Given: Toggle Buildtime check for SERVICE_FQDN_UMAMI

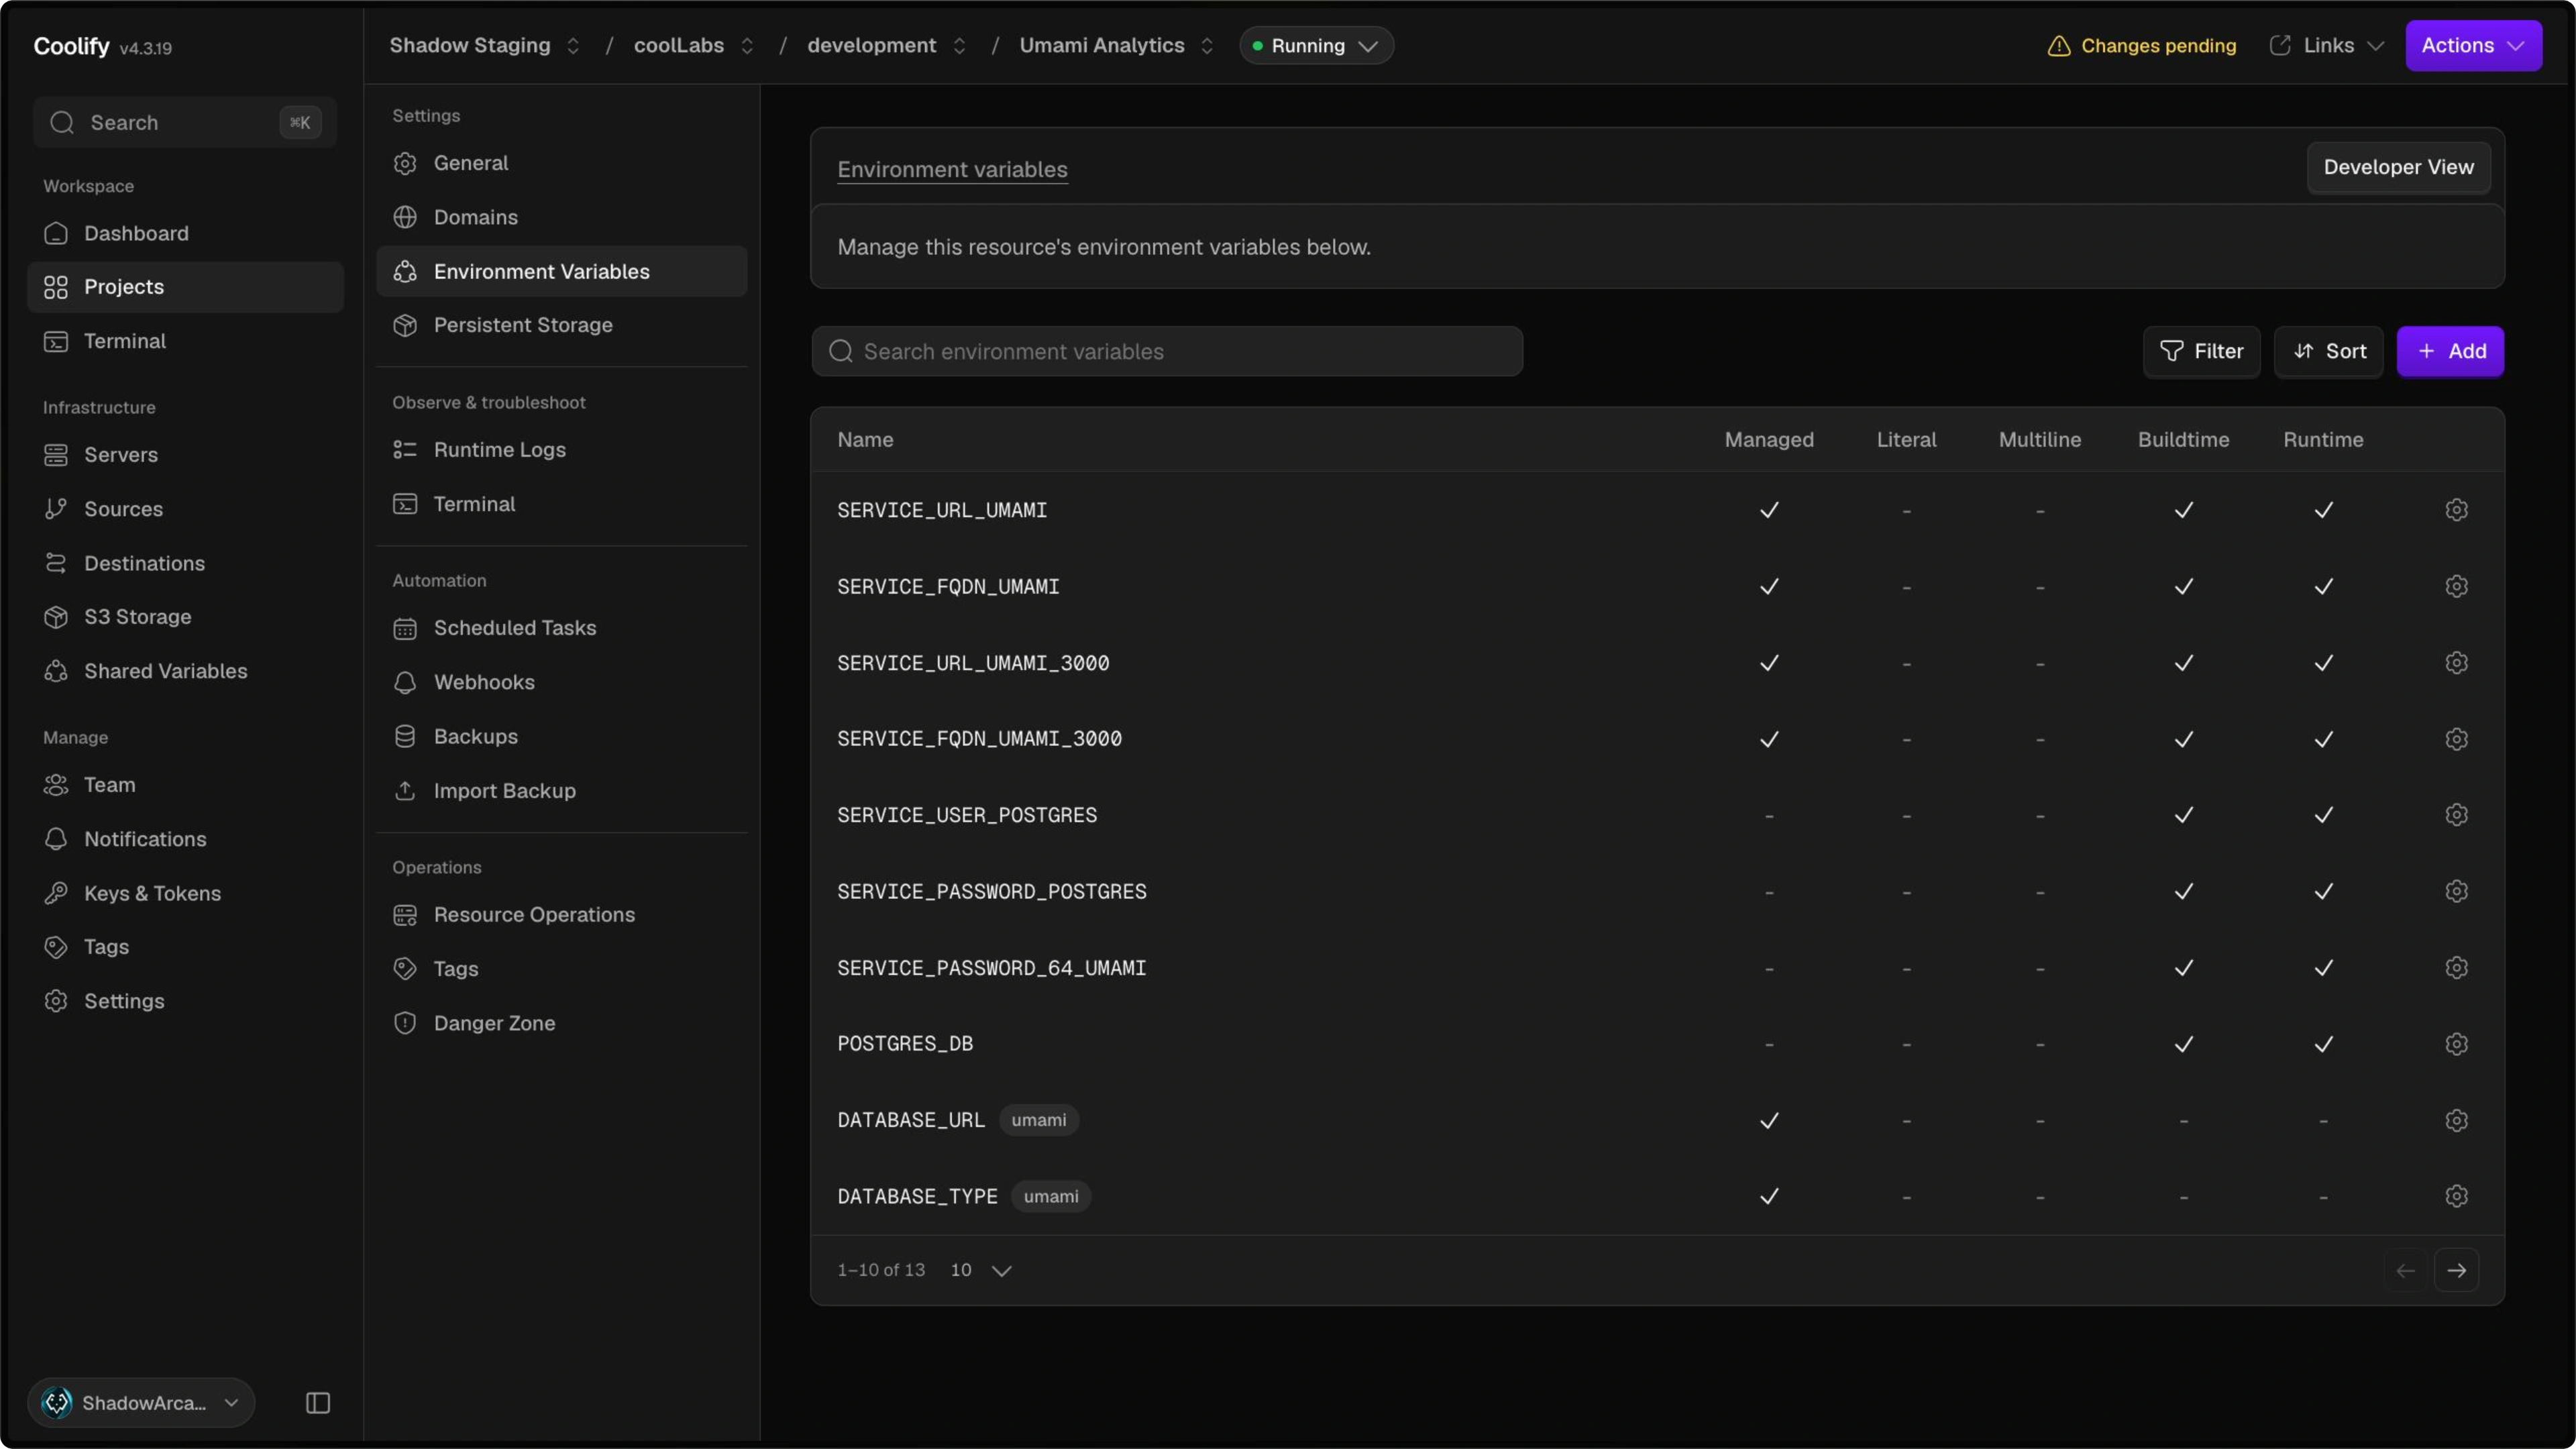Looking at the screenshot, I should point(2183,586).
